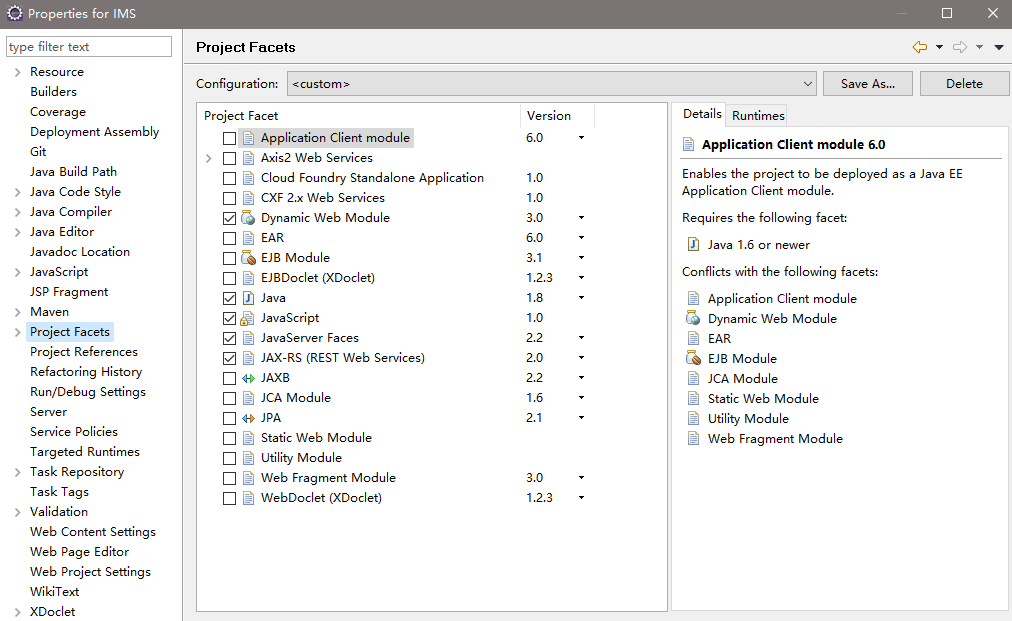Click the Static Web Module icon in facet list
This screenshot has width=1012, height=621.
[248, 438]
